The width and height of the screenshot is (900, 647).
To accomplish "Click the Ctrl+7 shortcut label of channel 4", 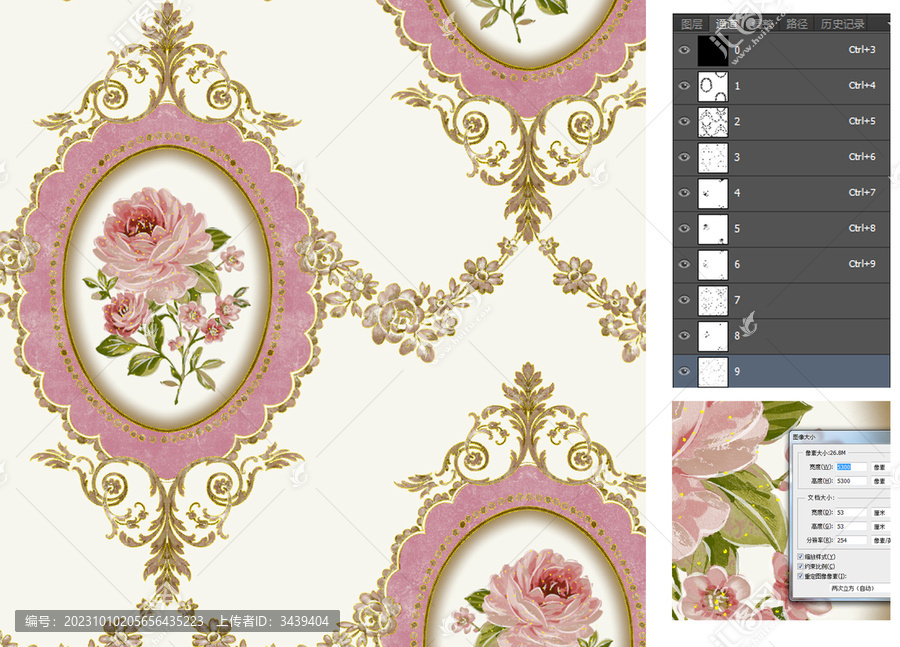I will click(x=862, y=192).
